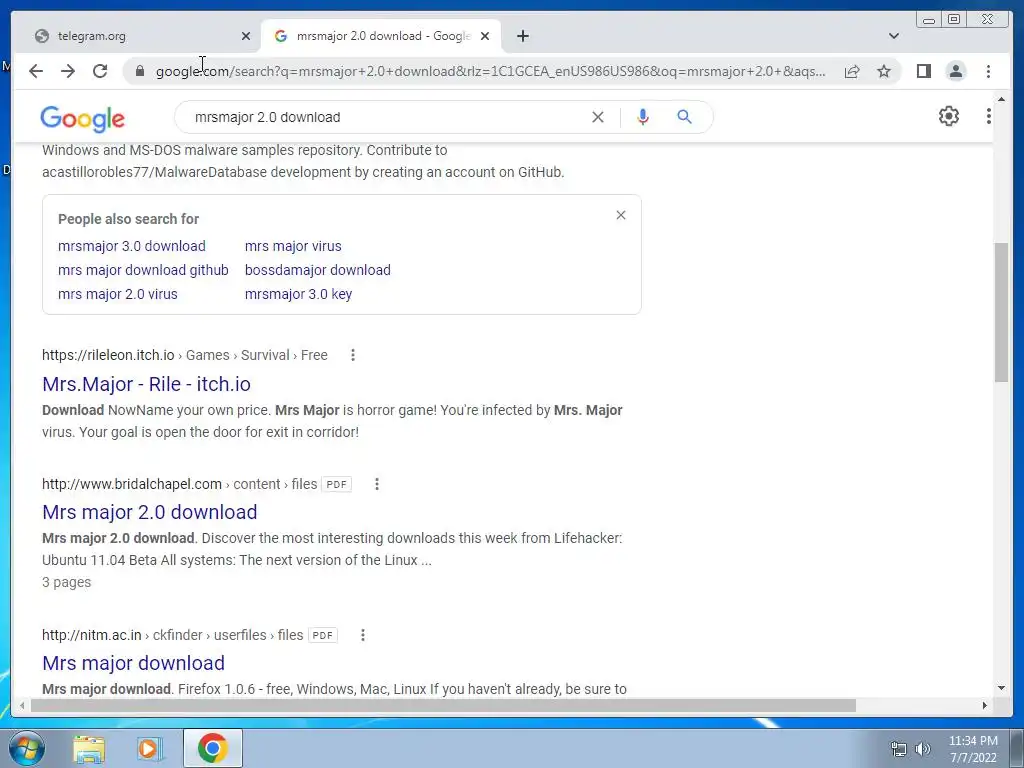The image size is (1024, 768).
Task: Click the lock icon in the address bar
Action: [x=140, y=71]
